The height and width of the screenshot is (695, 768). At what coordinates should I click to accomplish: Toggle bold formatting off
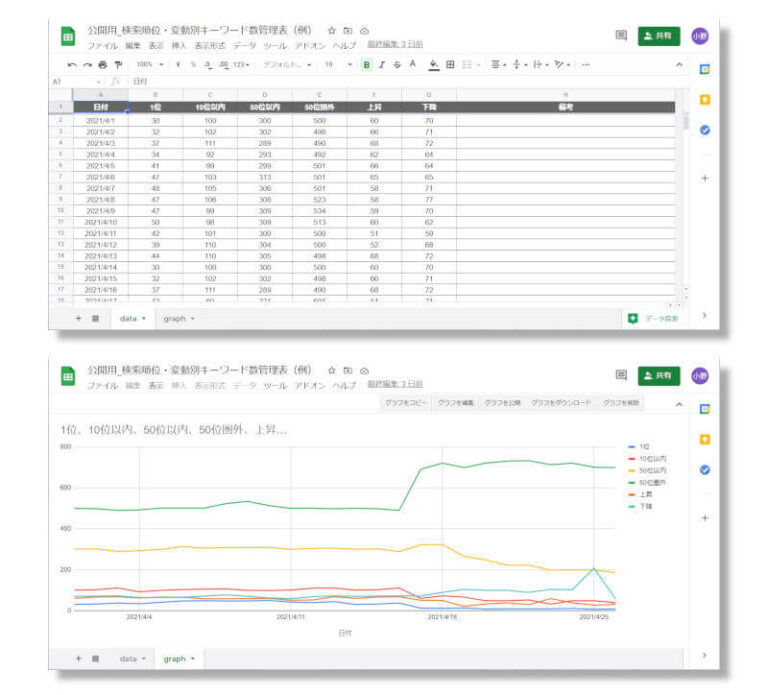[x=366, y=64]
